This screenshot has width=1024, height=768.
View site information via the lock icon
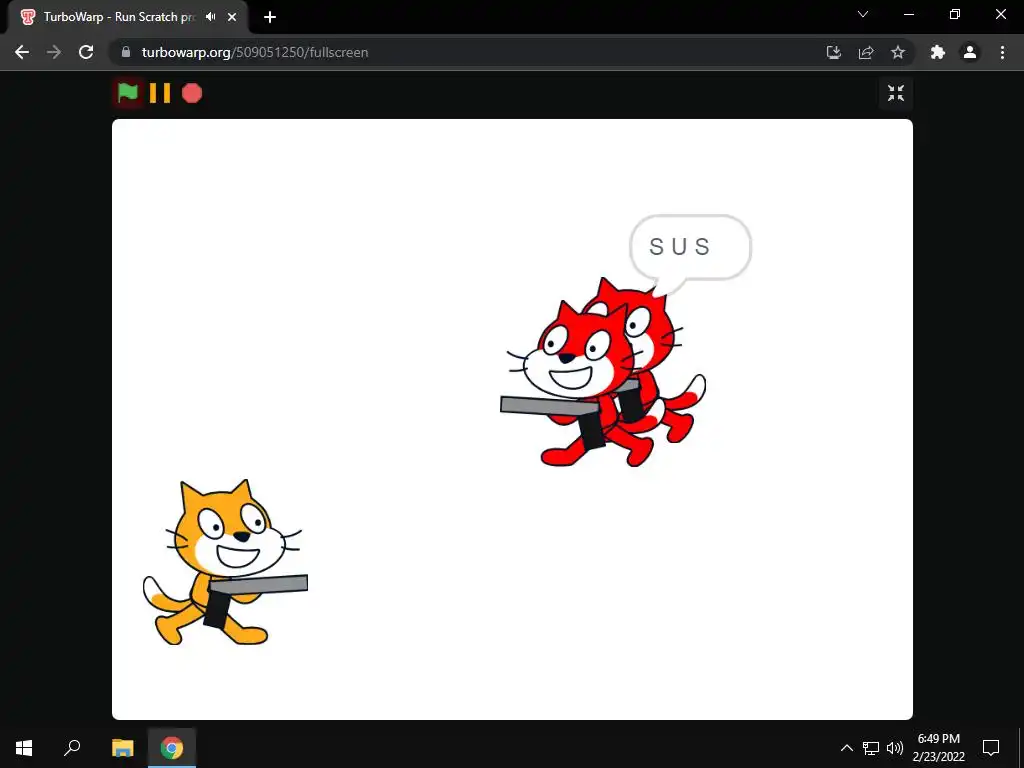click(x=126, y=52)
